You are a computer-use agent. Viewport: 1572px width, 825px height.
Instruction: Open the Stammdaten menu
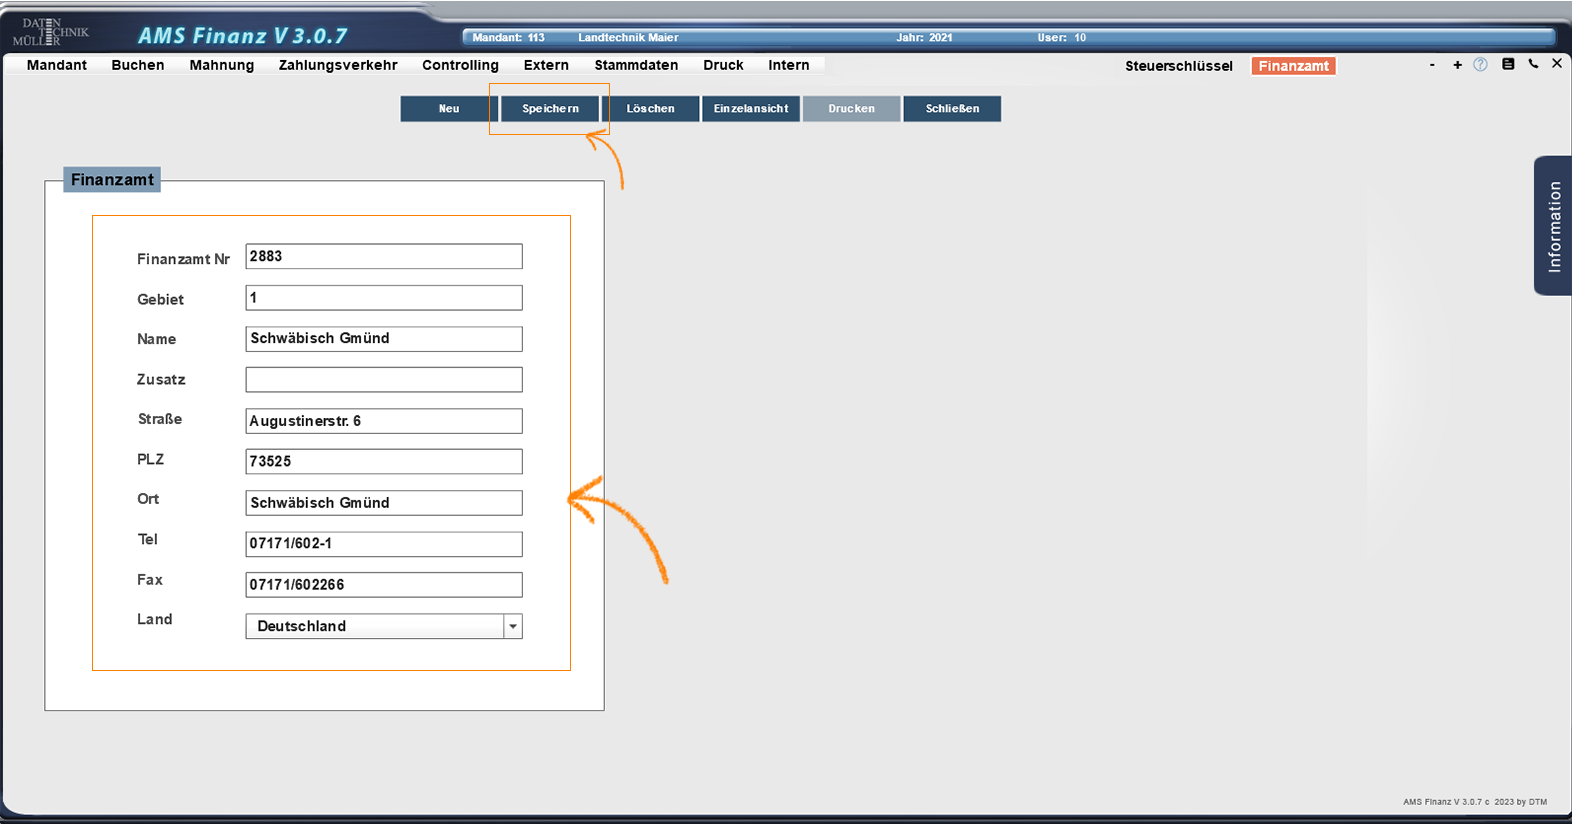[636, 65]
